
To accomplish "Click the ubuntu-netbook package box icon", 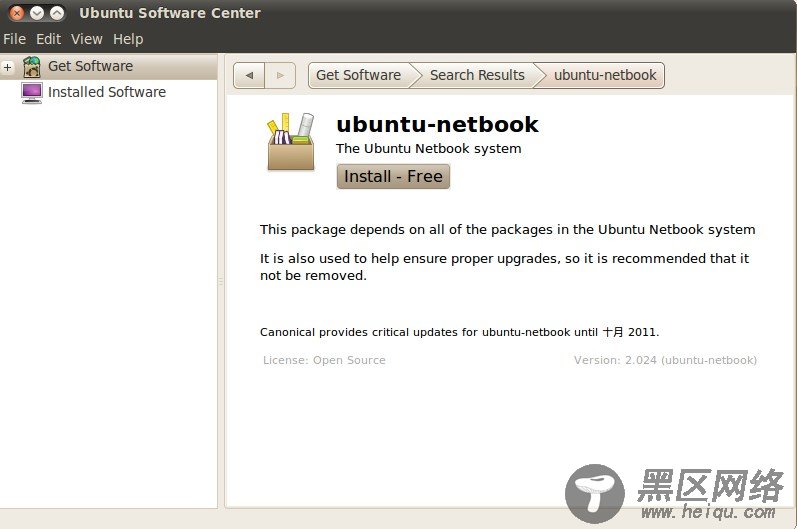I will [291, 142].
